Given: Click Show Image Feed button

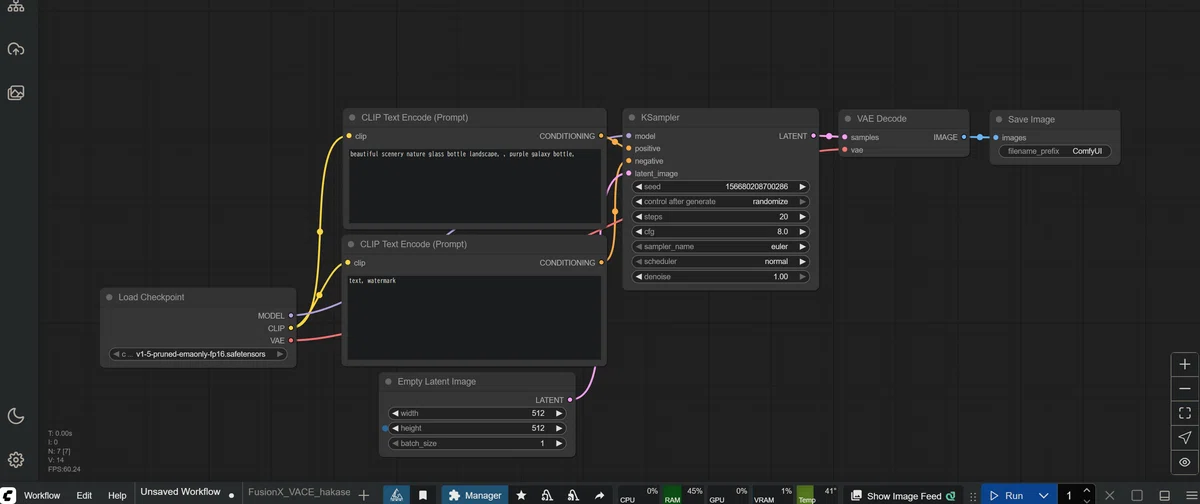Looking at the screenshot, I should (x=904, y=495).
